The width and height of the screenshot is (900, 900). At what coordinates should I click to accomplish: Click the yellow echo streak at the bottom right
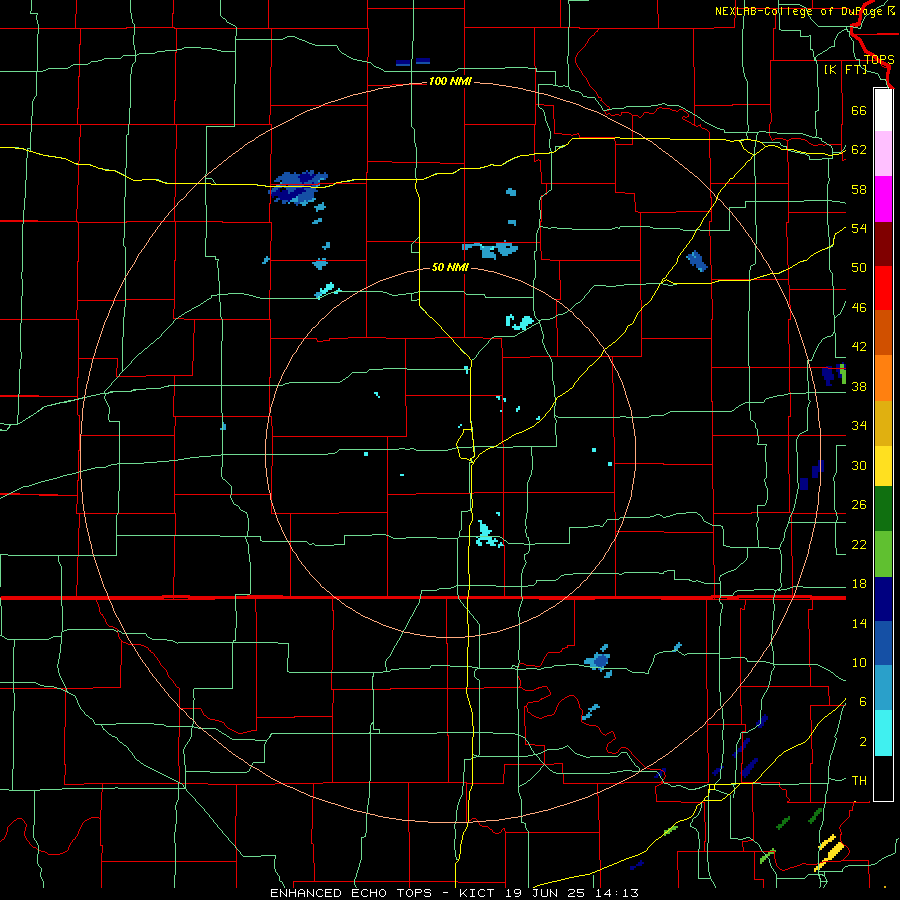[829, 852]
